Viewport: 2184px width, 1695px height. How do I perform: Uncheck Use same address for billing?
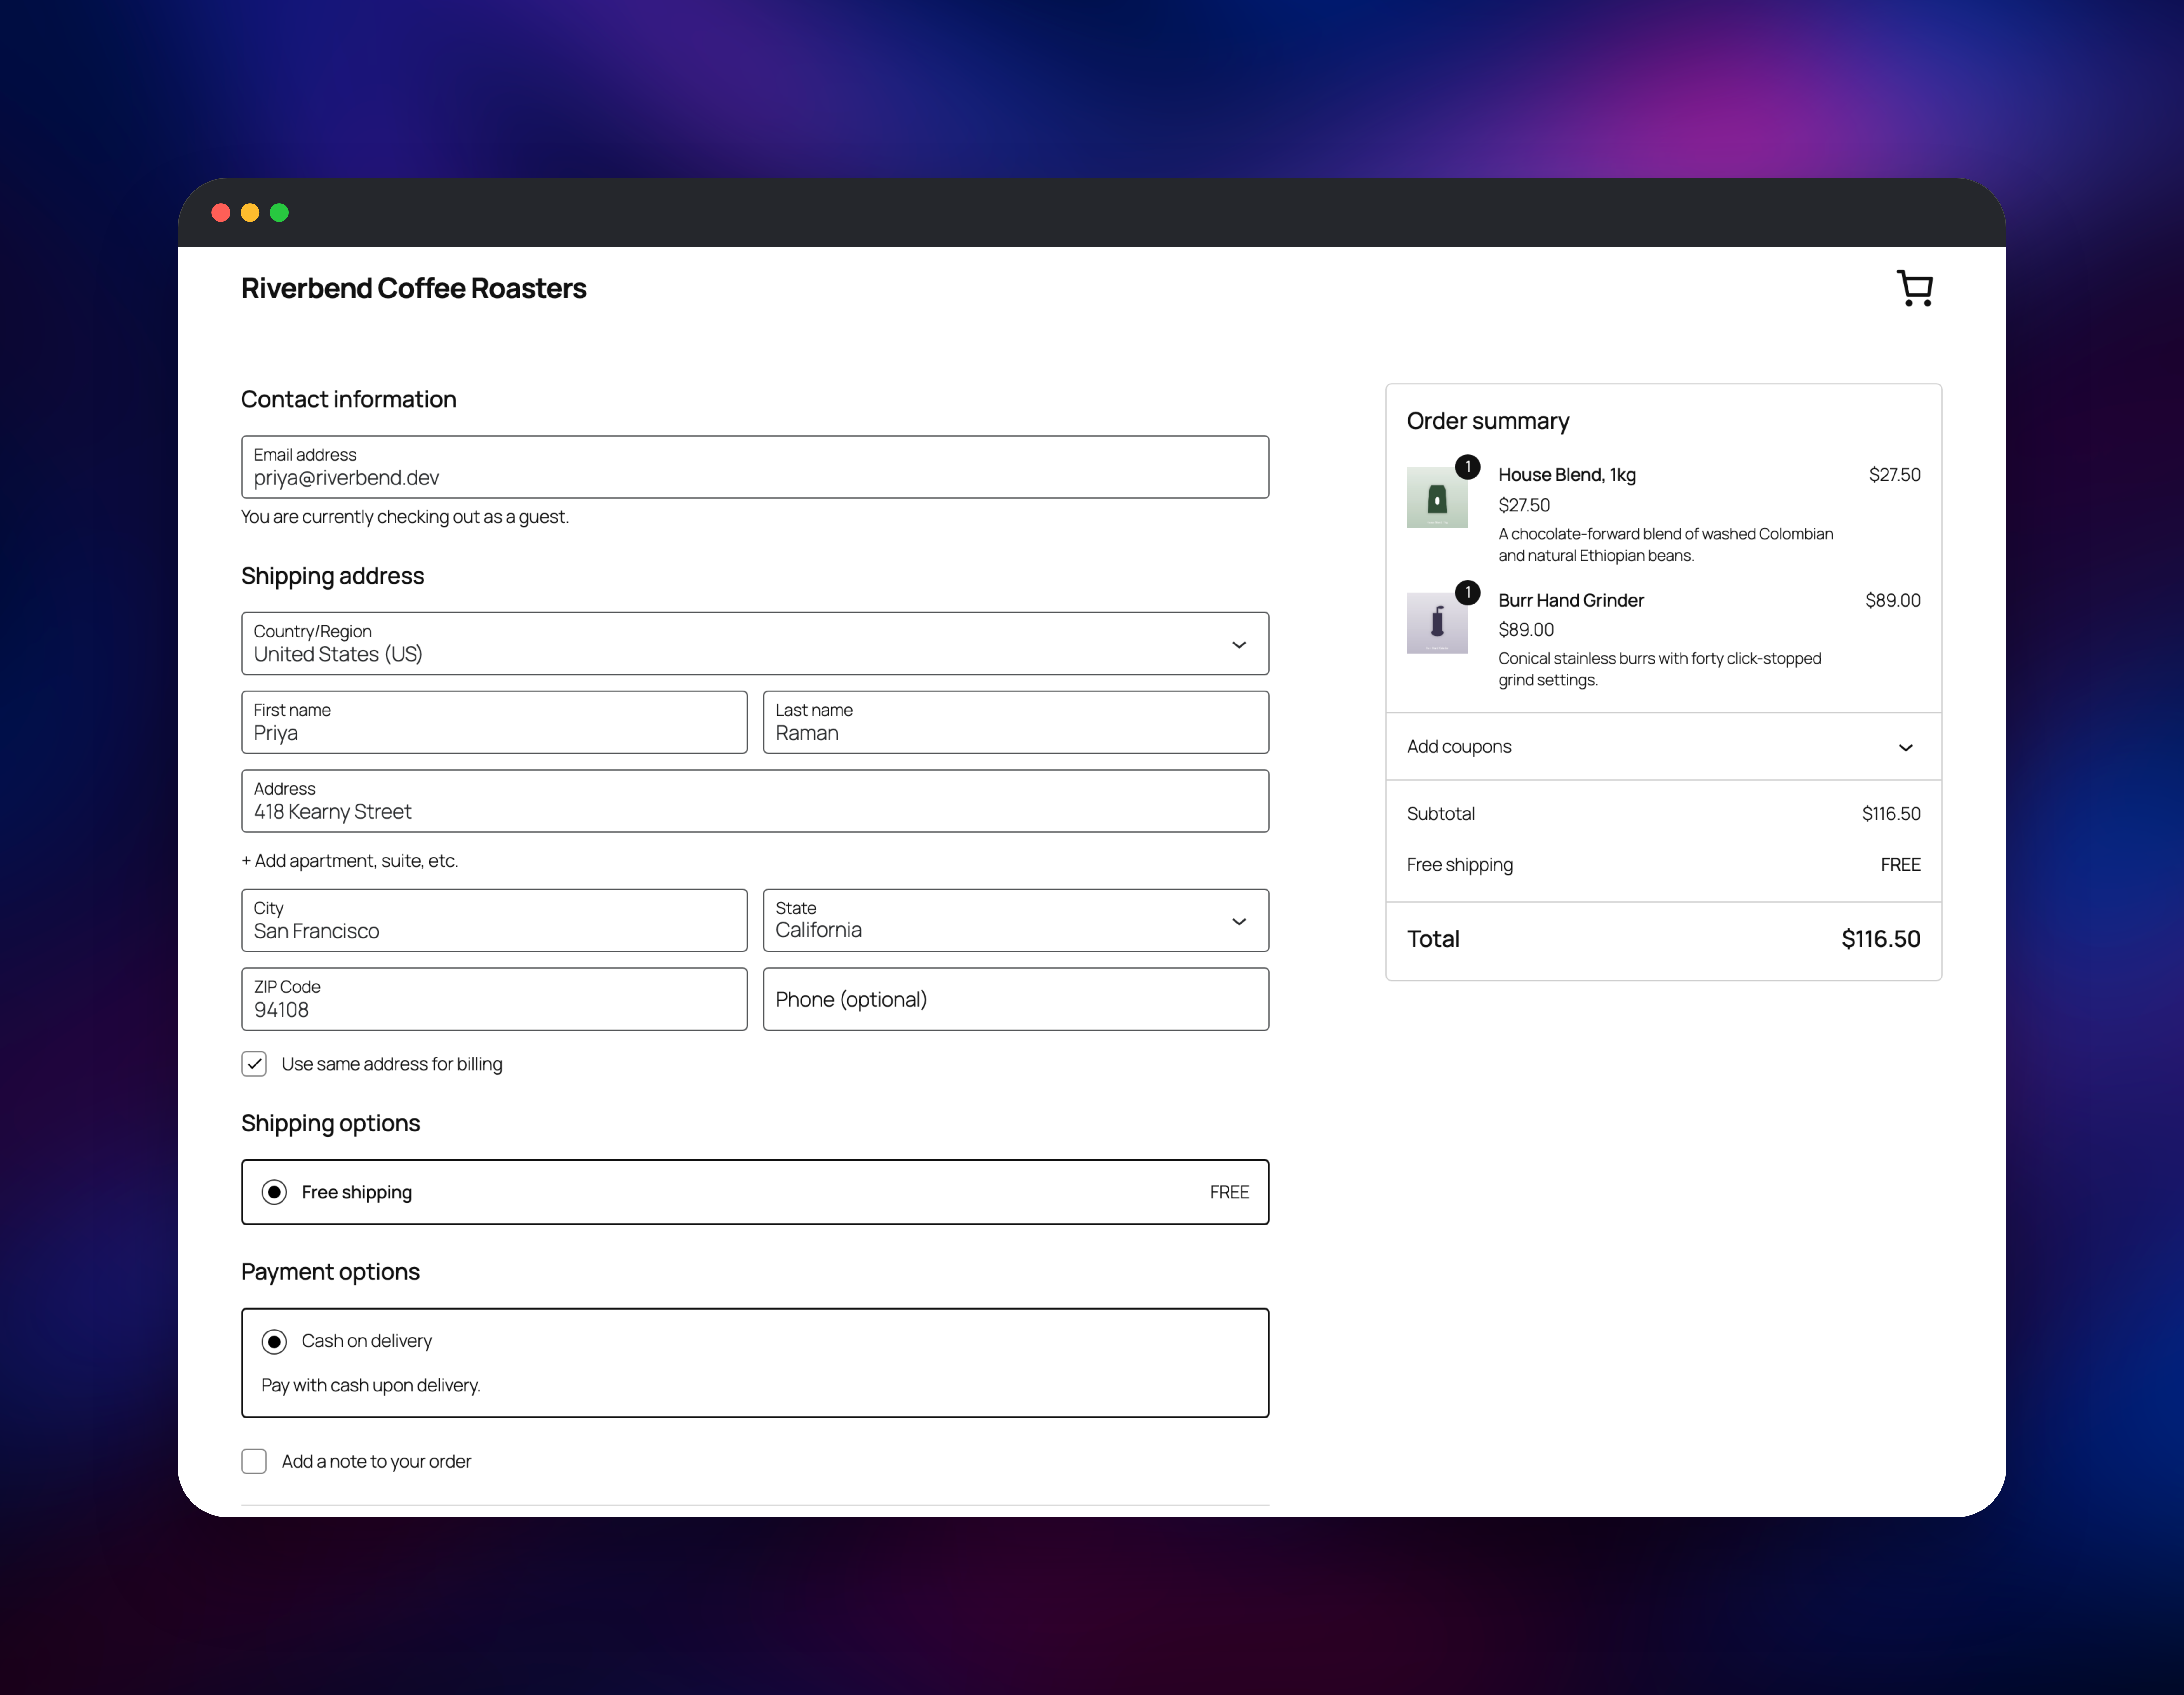point(254,1064)
